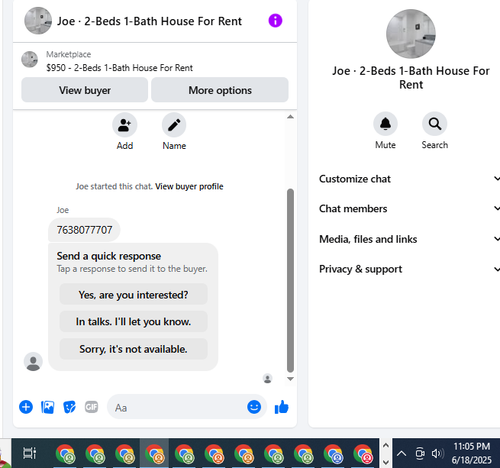Screen dimensions: 500x468
Task: Click the chat scrollbar down arrow
Action: click(x=290, y=379)
